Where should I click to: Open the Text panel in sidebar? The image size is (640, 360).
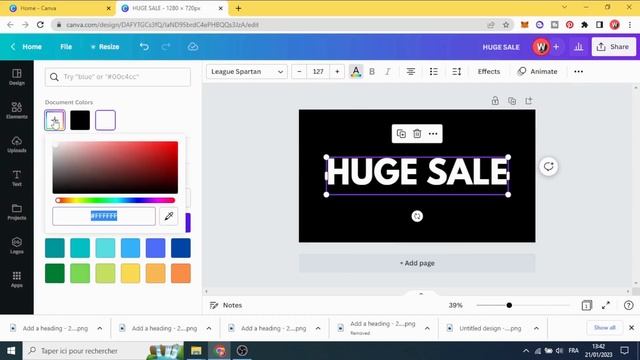click(x=17, y=178)
